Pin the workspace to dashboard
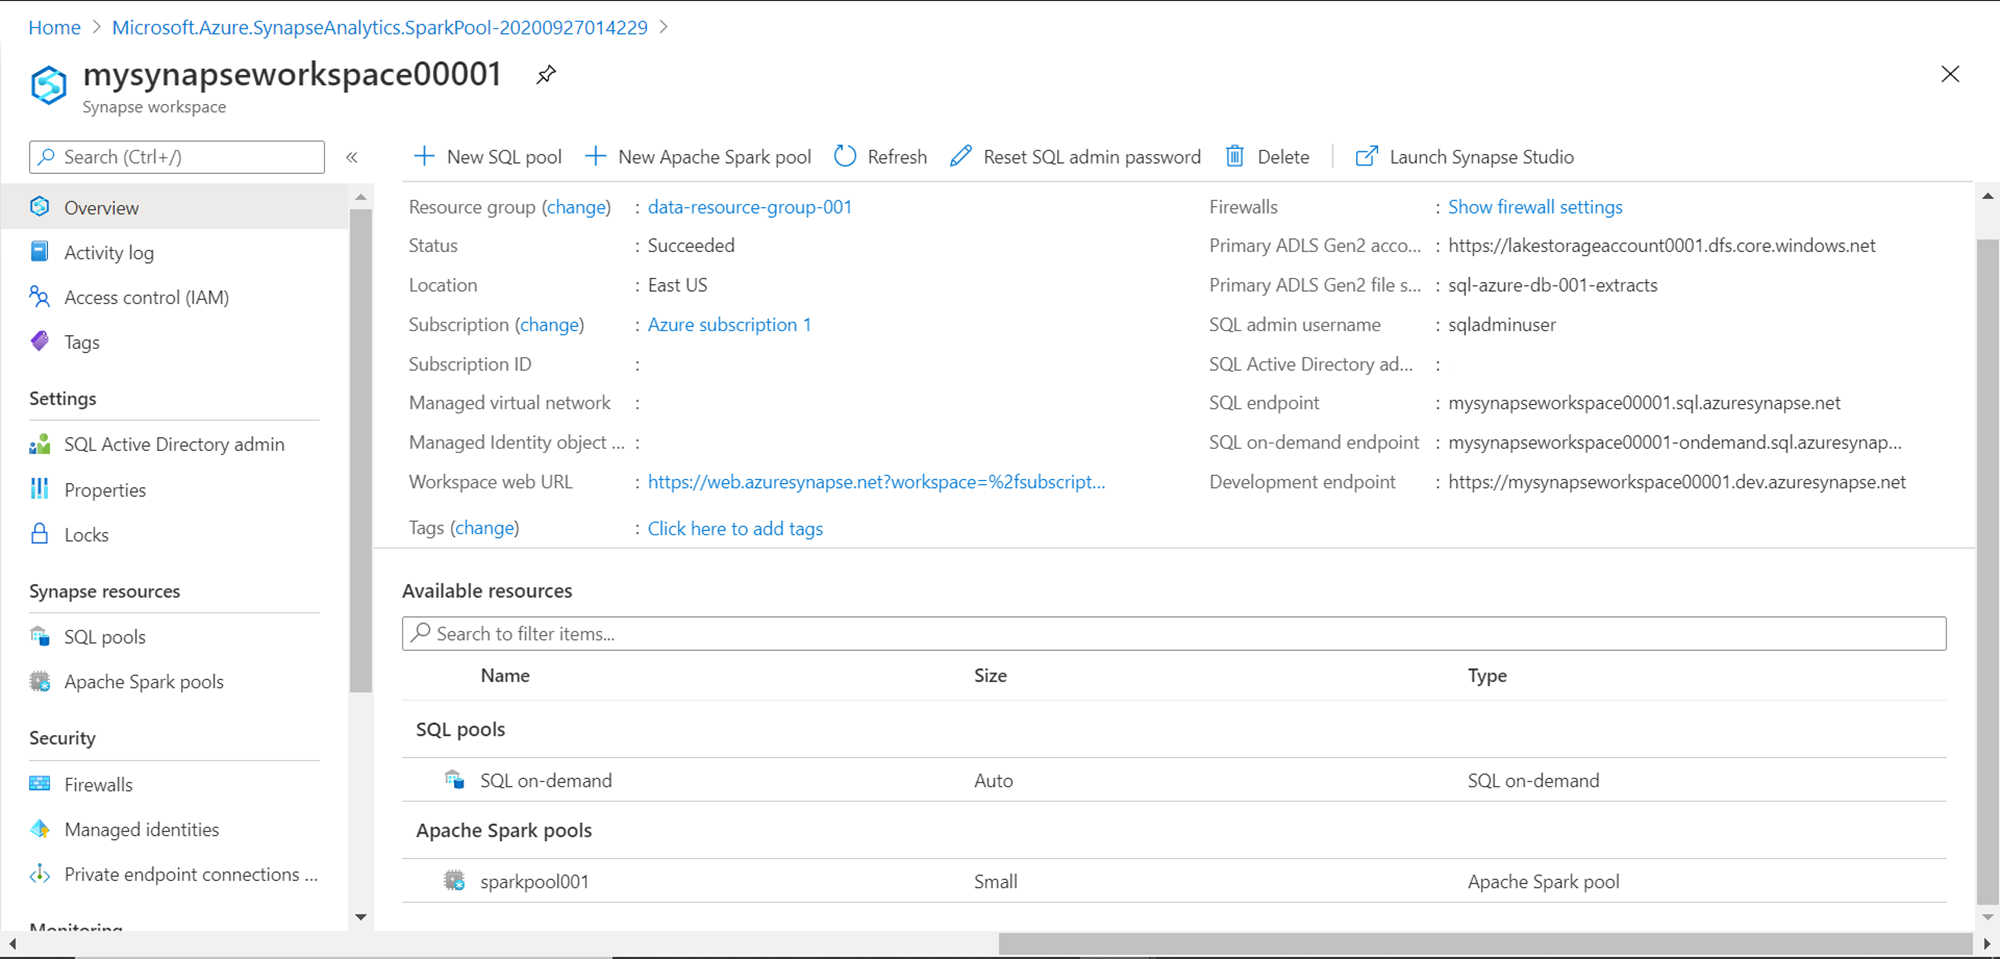The image size is (2000, 959). click(546, 75)
